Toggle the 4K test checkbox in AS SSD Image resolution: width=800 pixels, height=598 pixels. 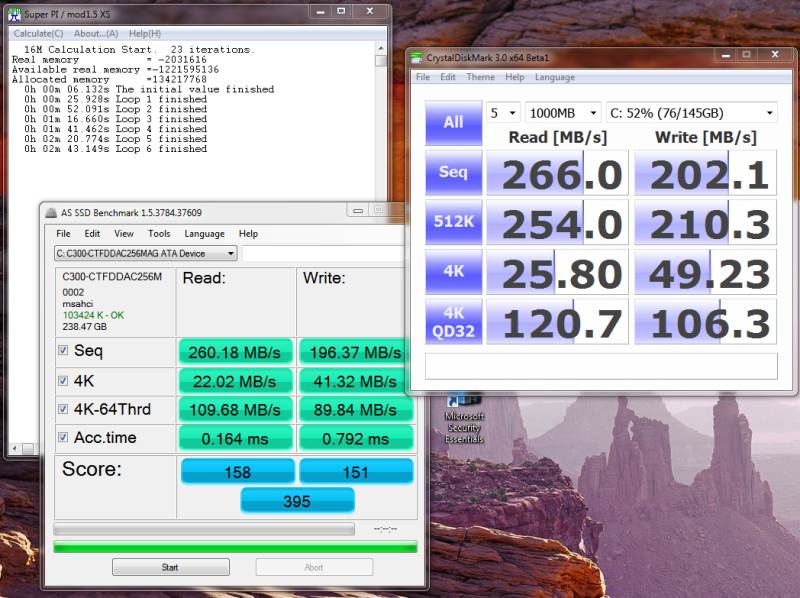[63, 381]
